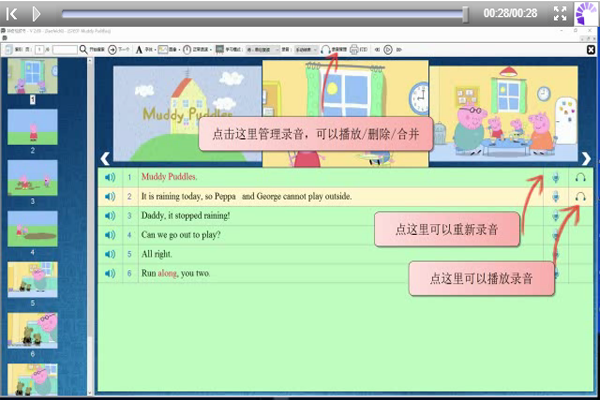Click the page number field
This screenshot has height=400, width=600.
[39, 50]
